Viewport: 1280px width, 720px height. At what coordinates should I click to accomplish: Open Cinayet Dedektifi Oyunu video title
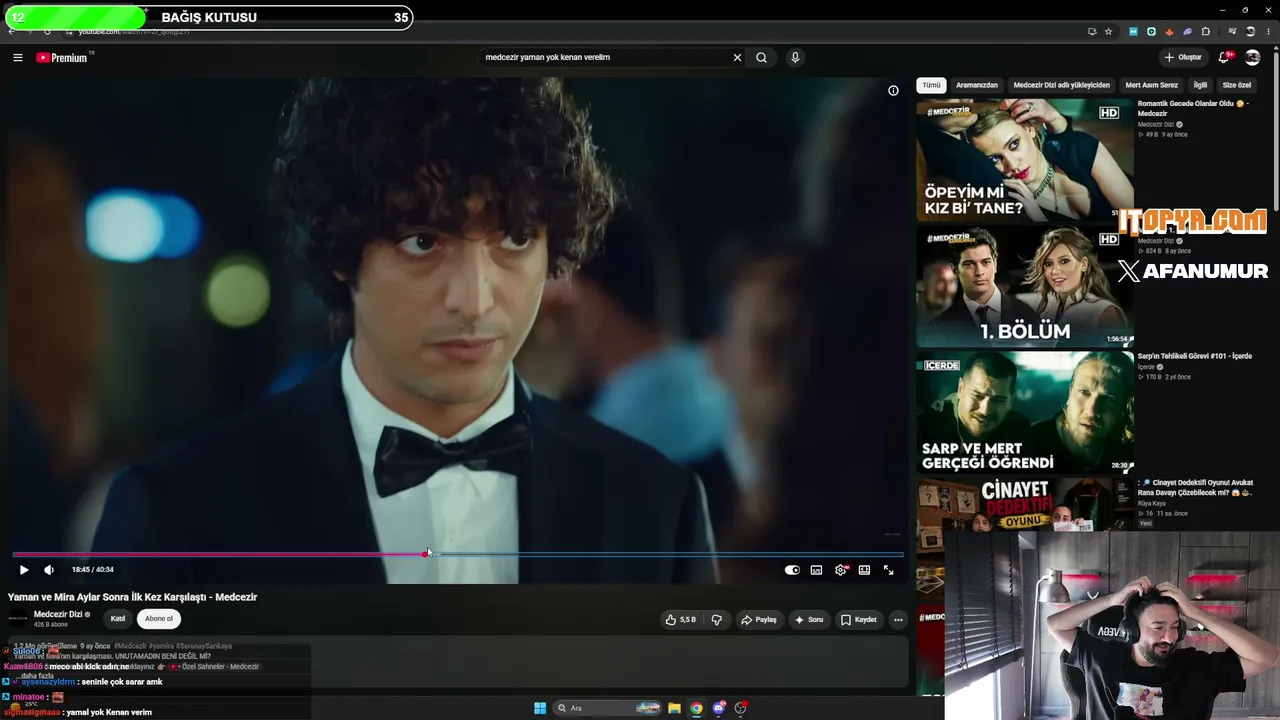click(x=1197, y=487)
